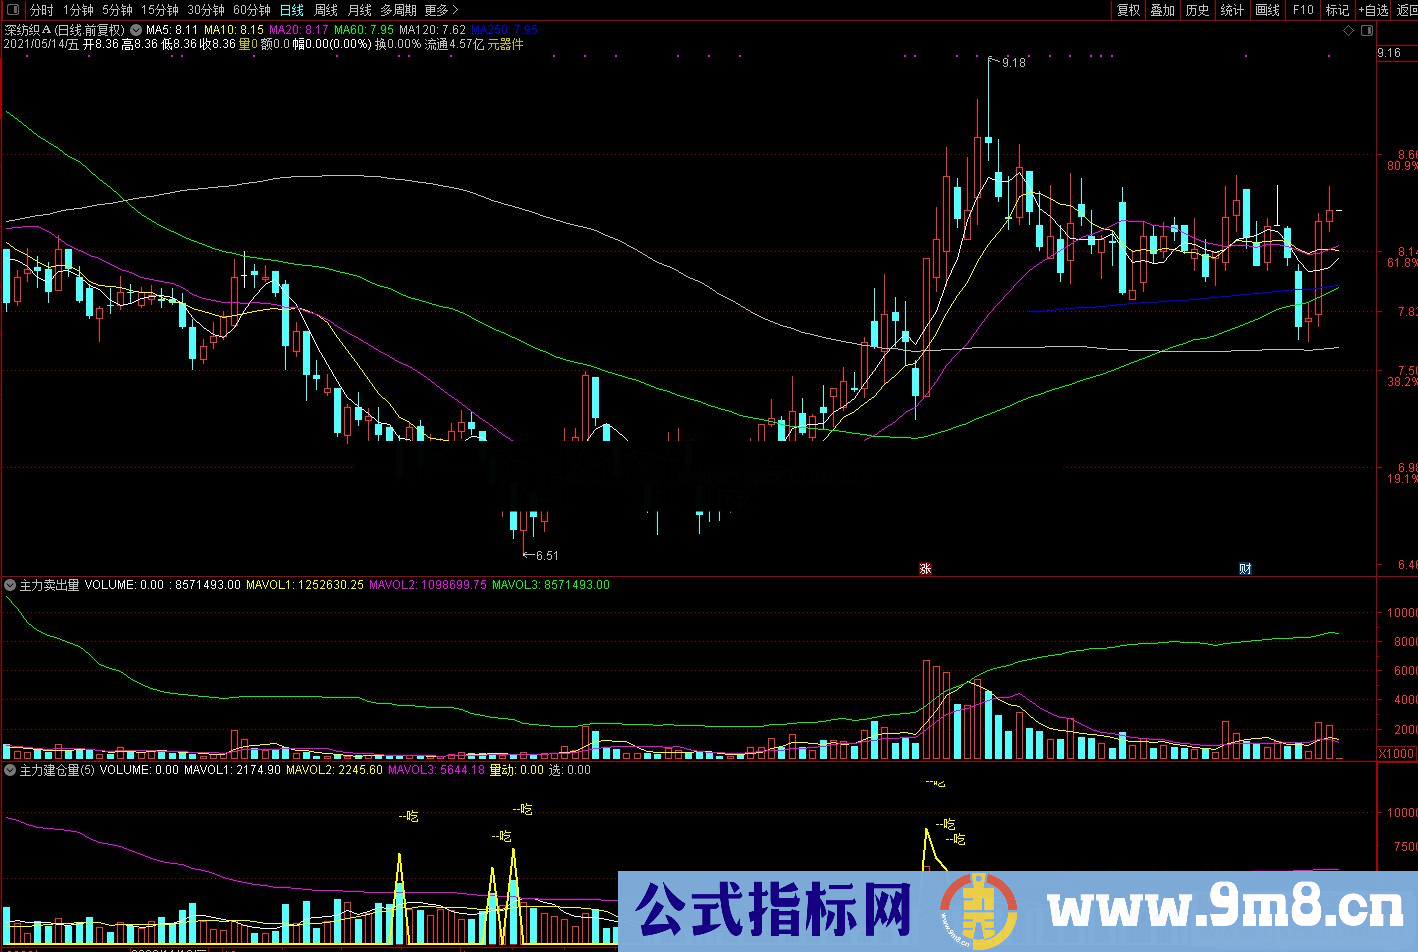Click the 张 news marker on the chart
This screenshot has height=952, width=1418.
tap(925, 568)
